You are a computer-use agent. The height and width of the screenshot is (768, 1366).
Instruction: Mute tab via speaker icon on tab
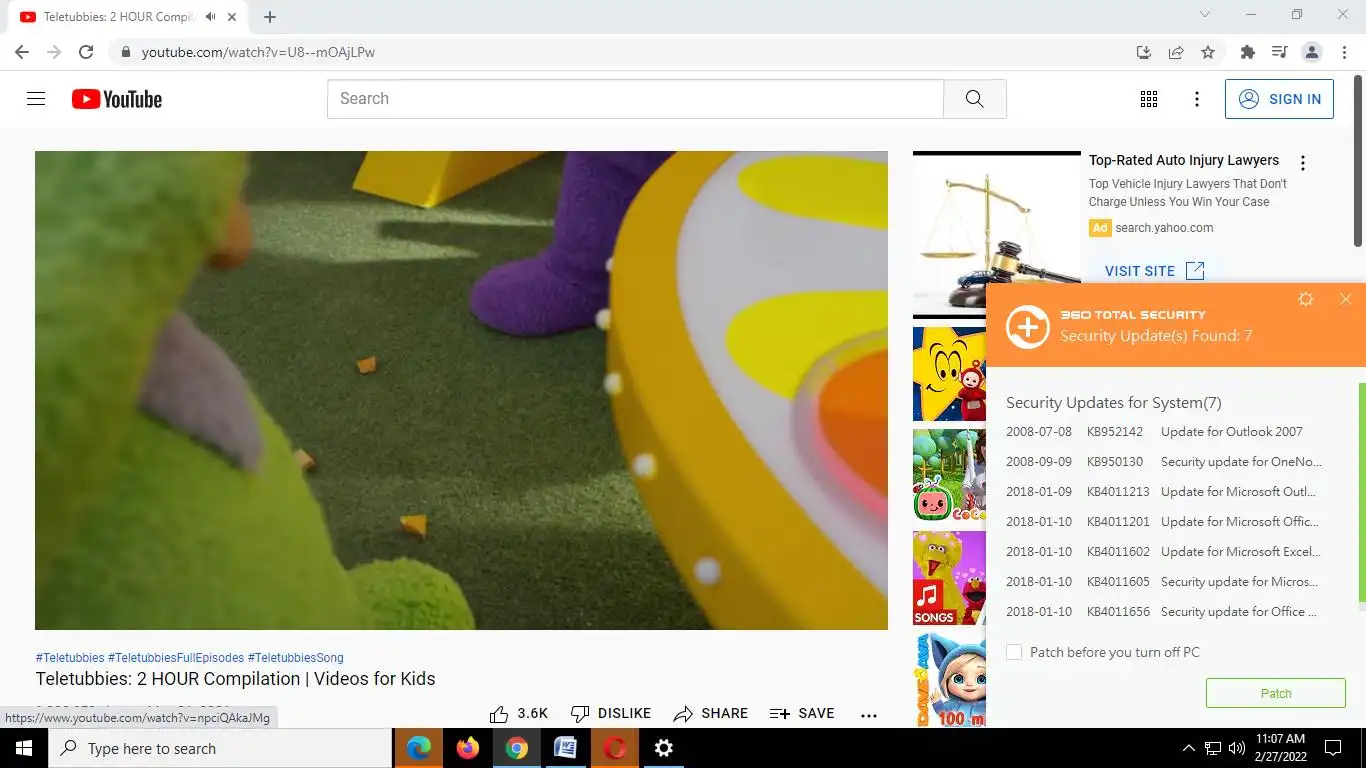tap(211, 17)
